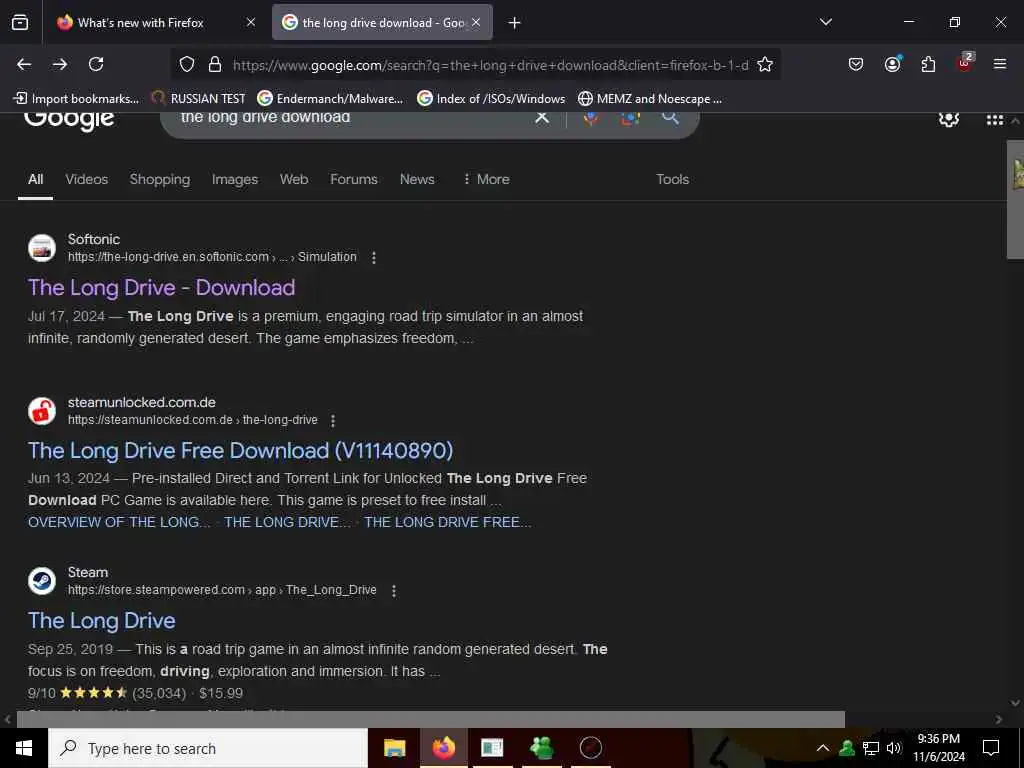Show hidden system tray icons
Image resolution: width=1024 pixels, height=768 pixels.
click(x=823, y=748)
